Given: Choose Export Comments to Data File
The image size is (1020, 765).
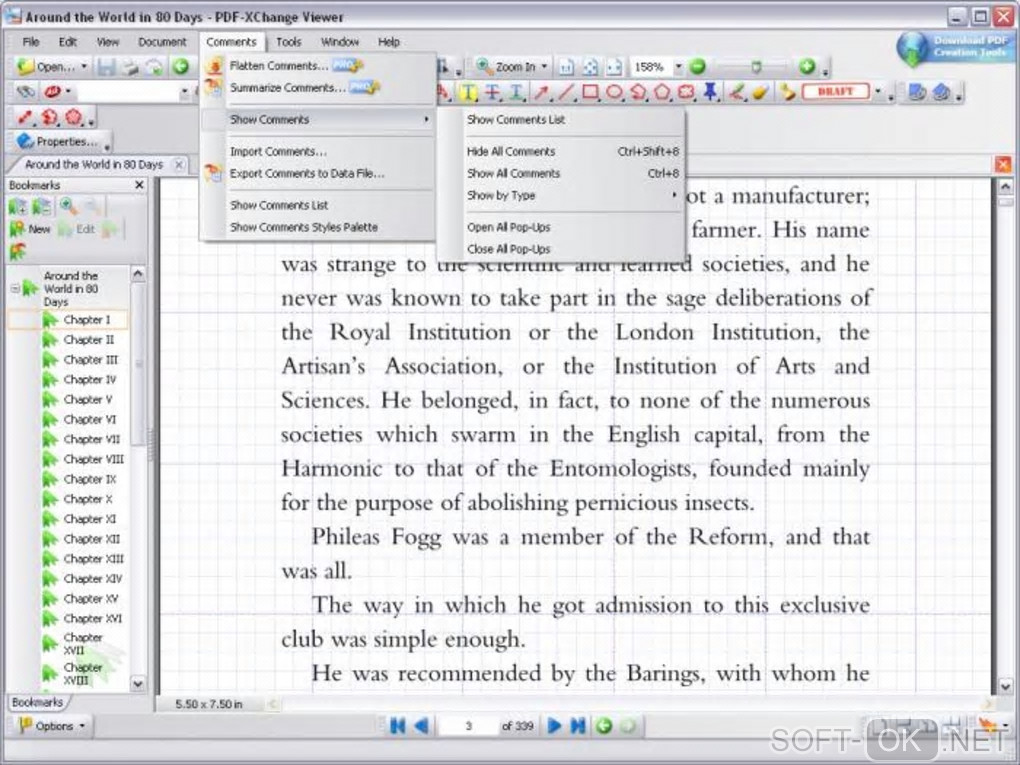Looking at the screenshot, I should click(319, 174).
